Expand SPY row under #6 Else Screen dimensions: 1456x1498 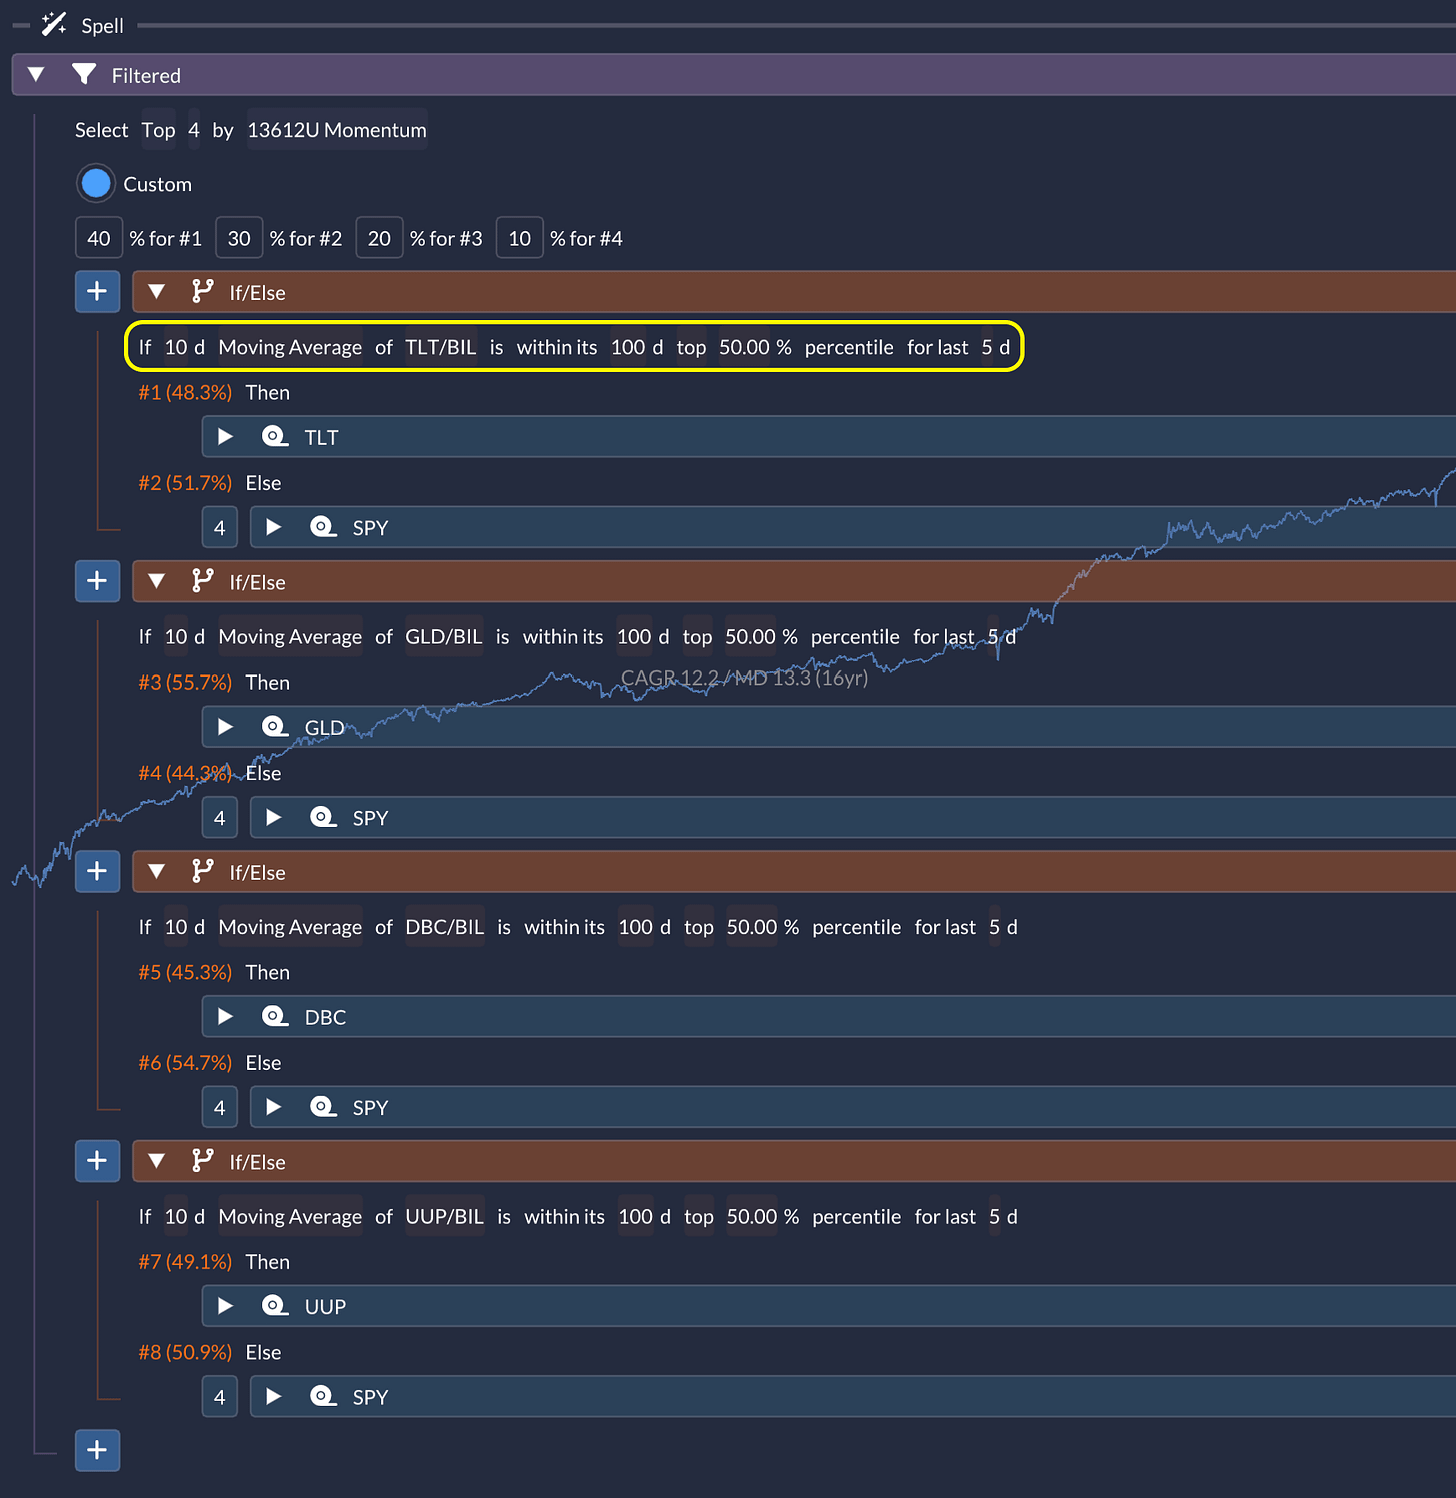[274, 1107]
